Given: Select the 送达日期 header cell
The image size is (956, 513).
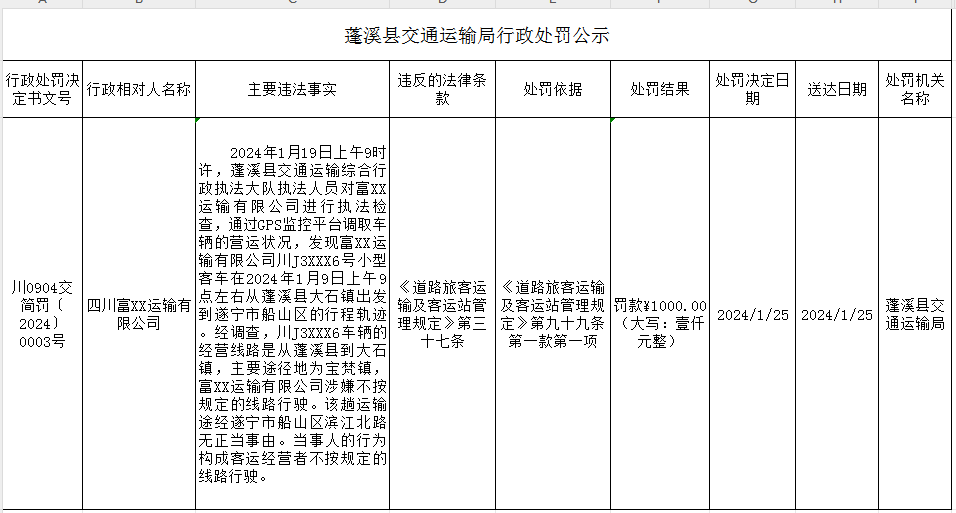Looking at the screenshot, I should coord(837,89).
